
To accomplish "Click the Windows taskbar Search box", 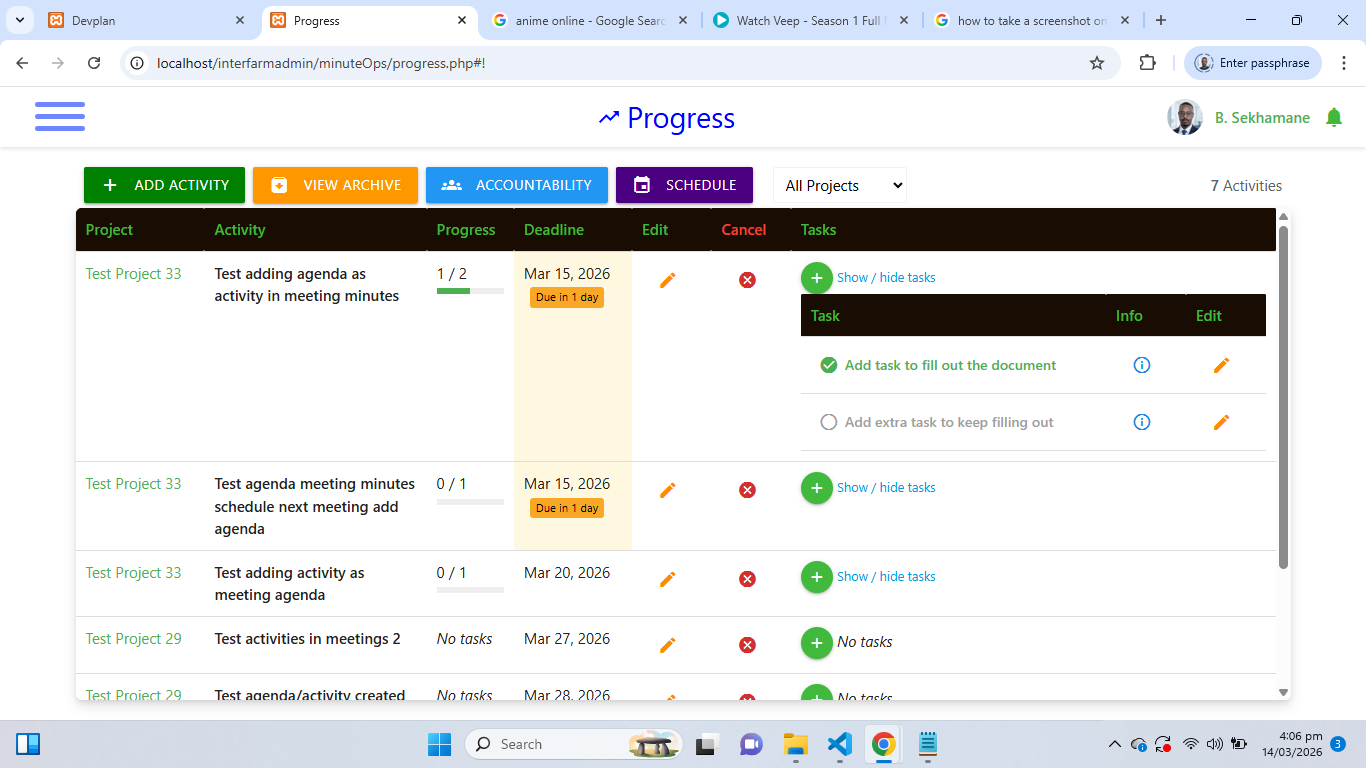I will [574, 744].
